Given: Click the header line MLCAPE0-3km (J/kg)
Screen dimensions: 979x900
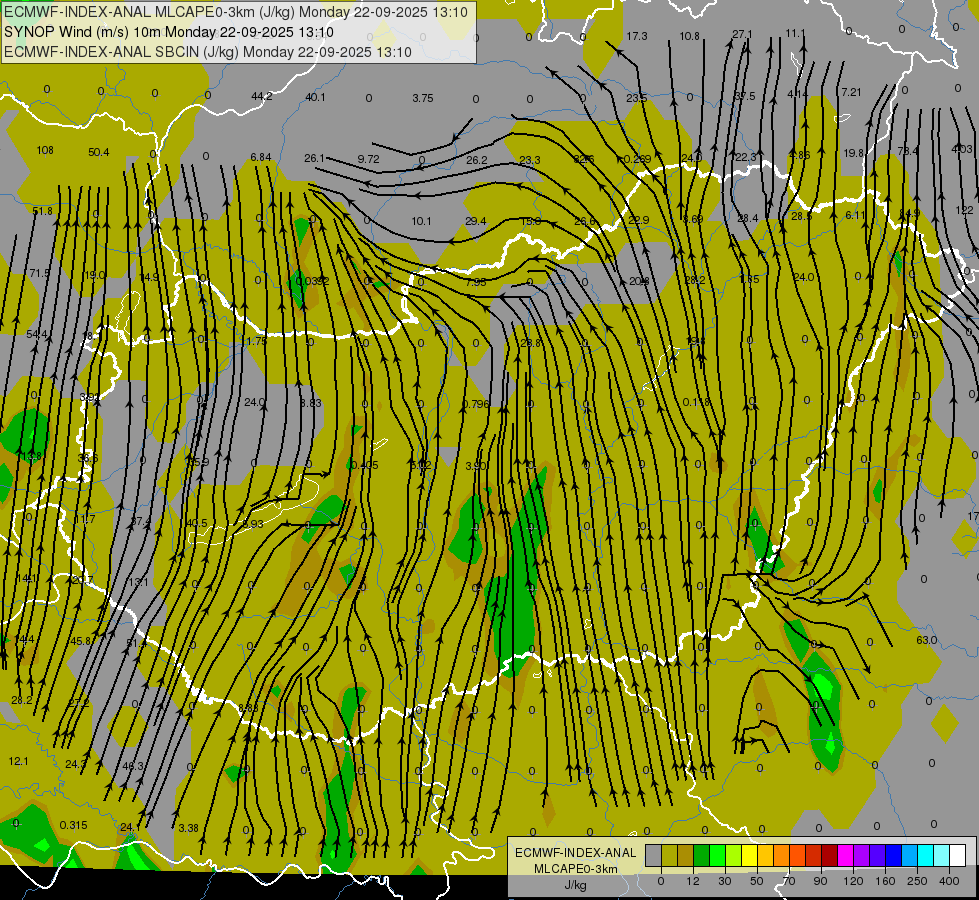Looking at the screenshot, I should pyautogui.click(x=235, y=12).
